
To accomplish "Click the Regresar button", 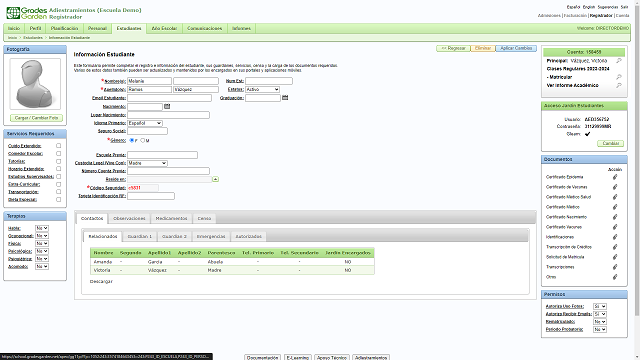I will coord(453,48).
